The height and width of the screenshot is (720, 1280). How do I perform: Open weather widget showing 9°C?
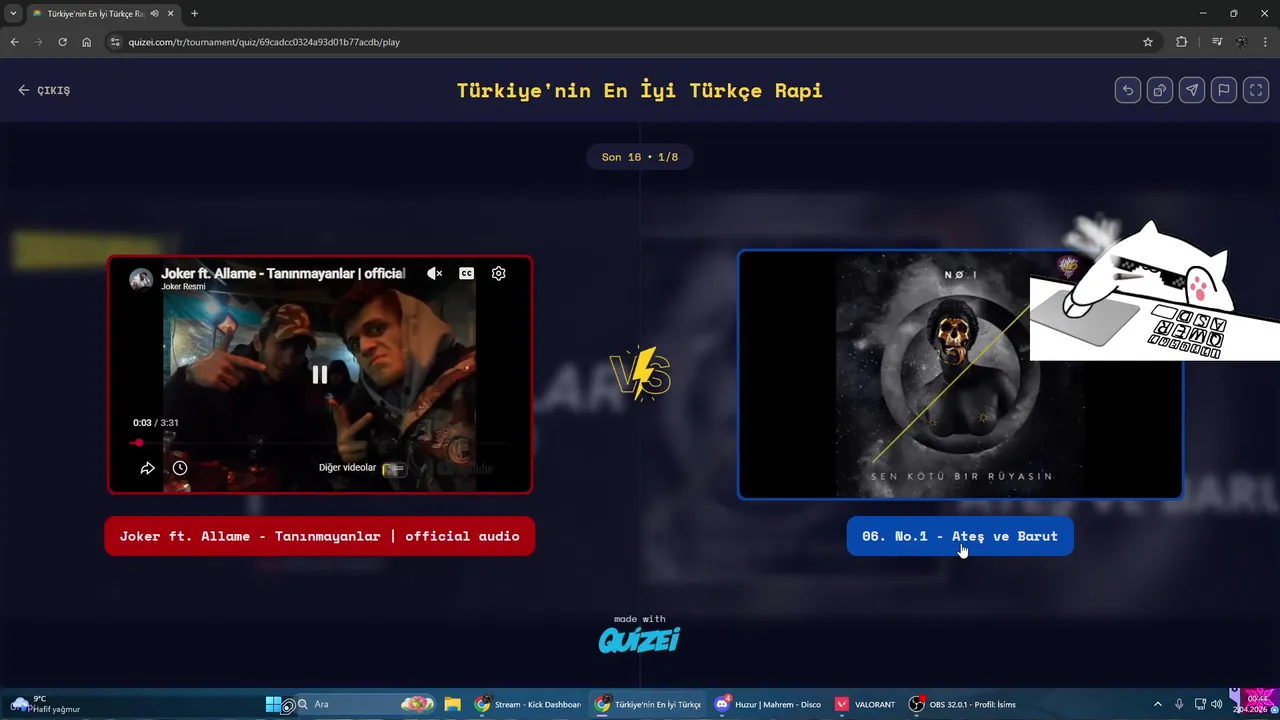[x=45, y=704]
